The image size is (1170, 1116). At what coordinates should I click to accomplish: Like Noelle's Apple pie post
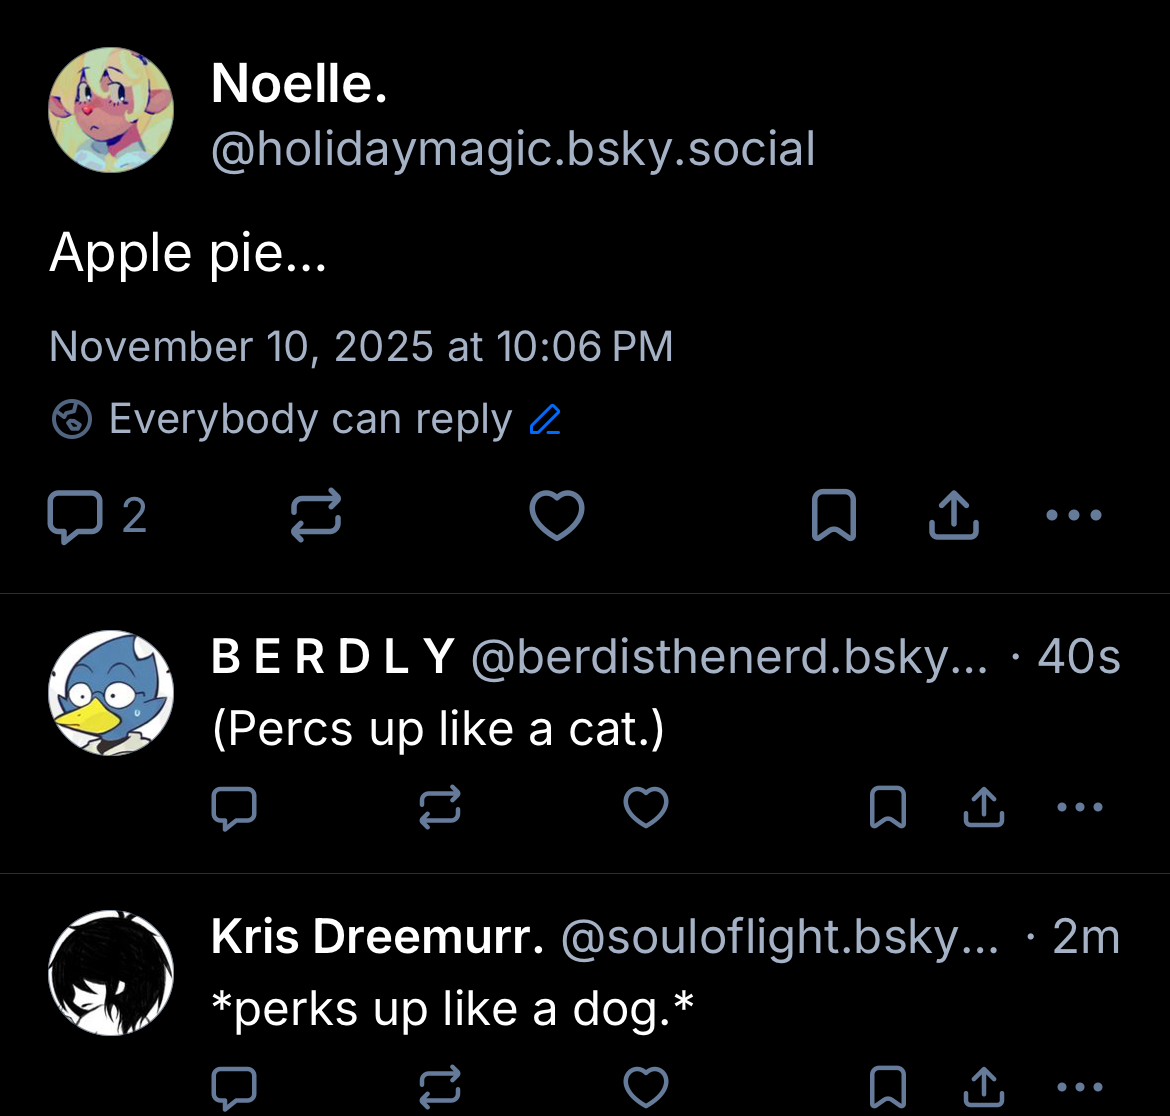(556, 516)
